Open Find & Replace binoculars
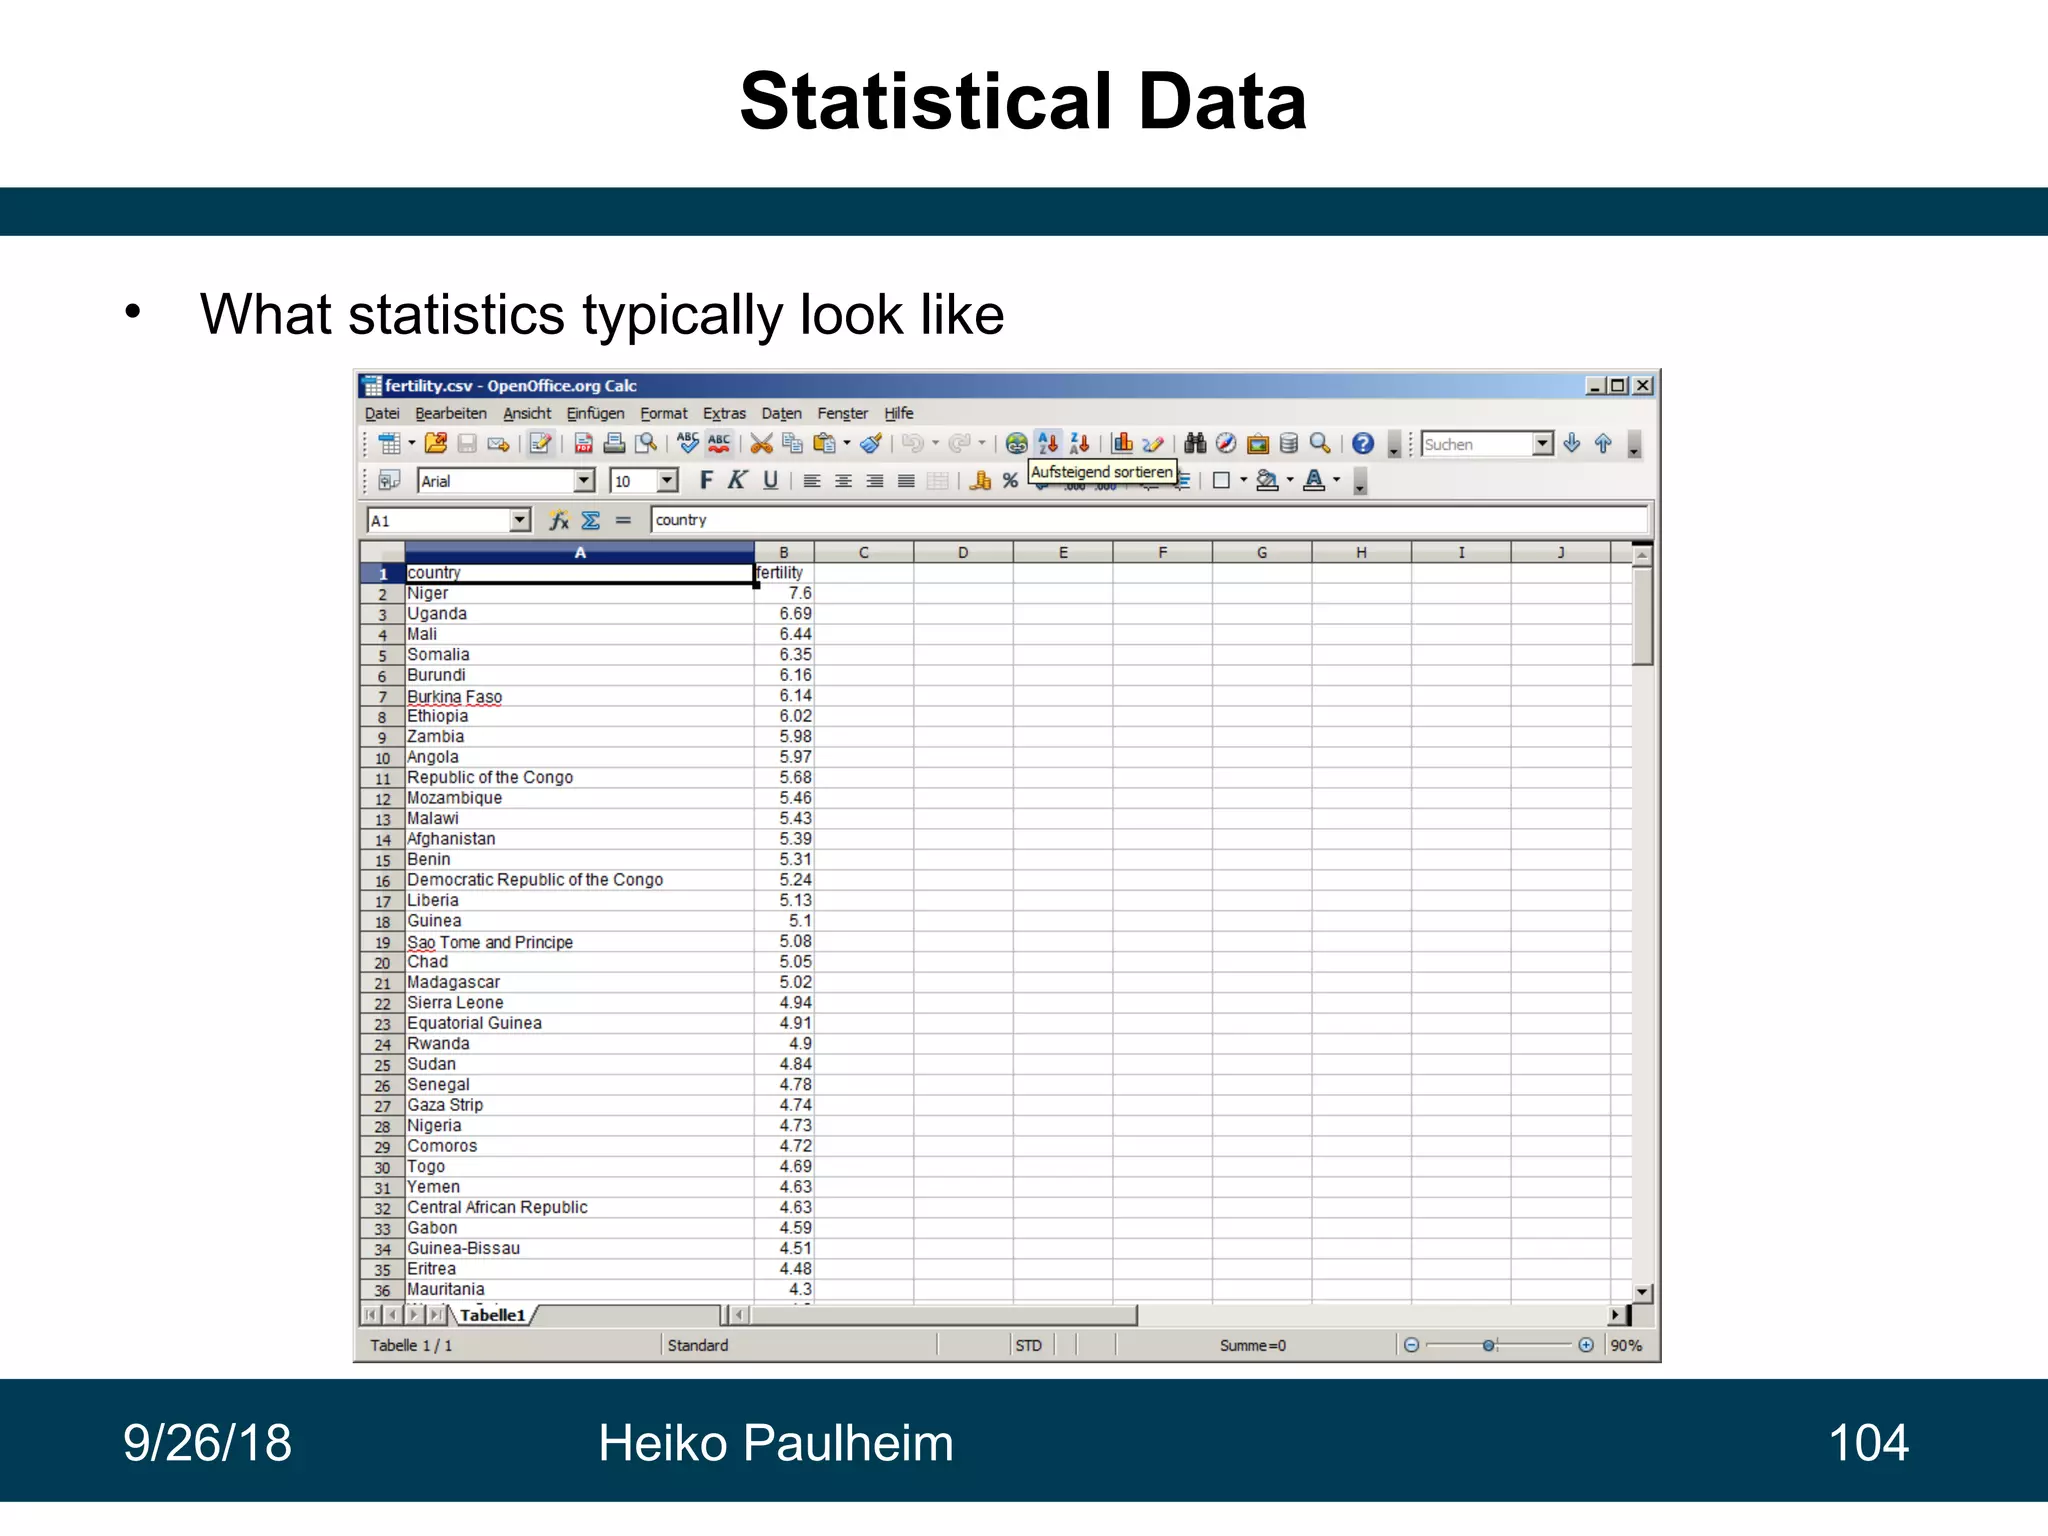2048x1536 pixels. pyautogui.click(x=1196, y=444)
